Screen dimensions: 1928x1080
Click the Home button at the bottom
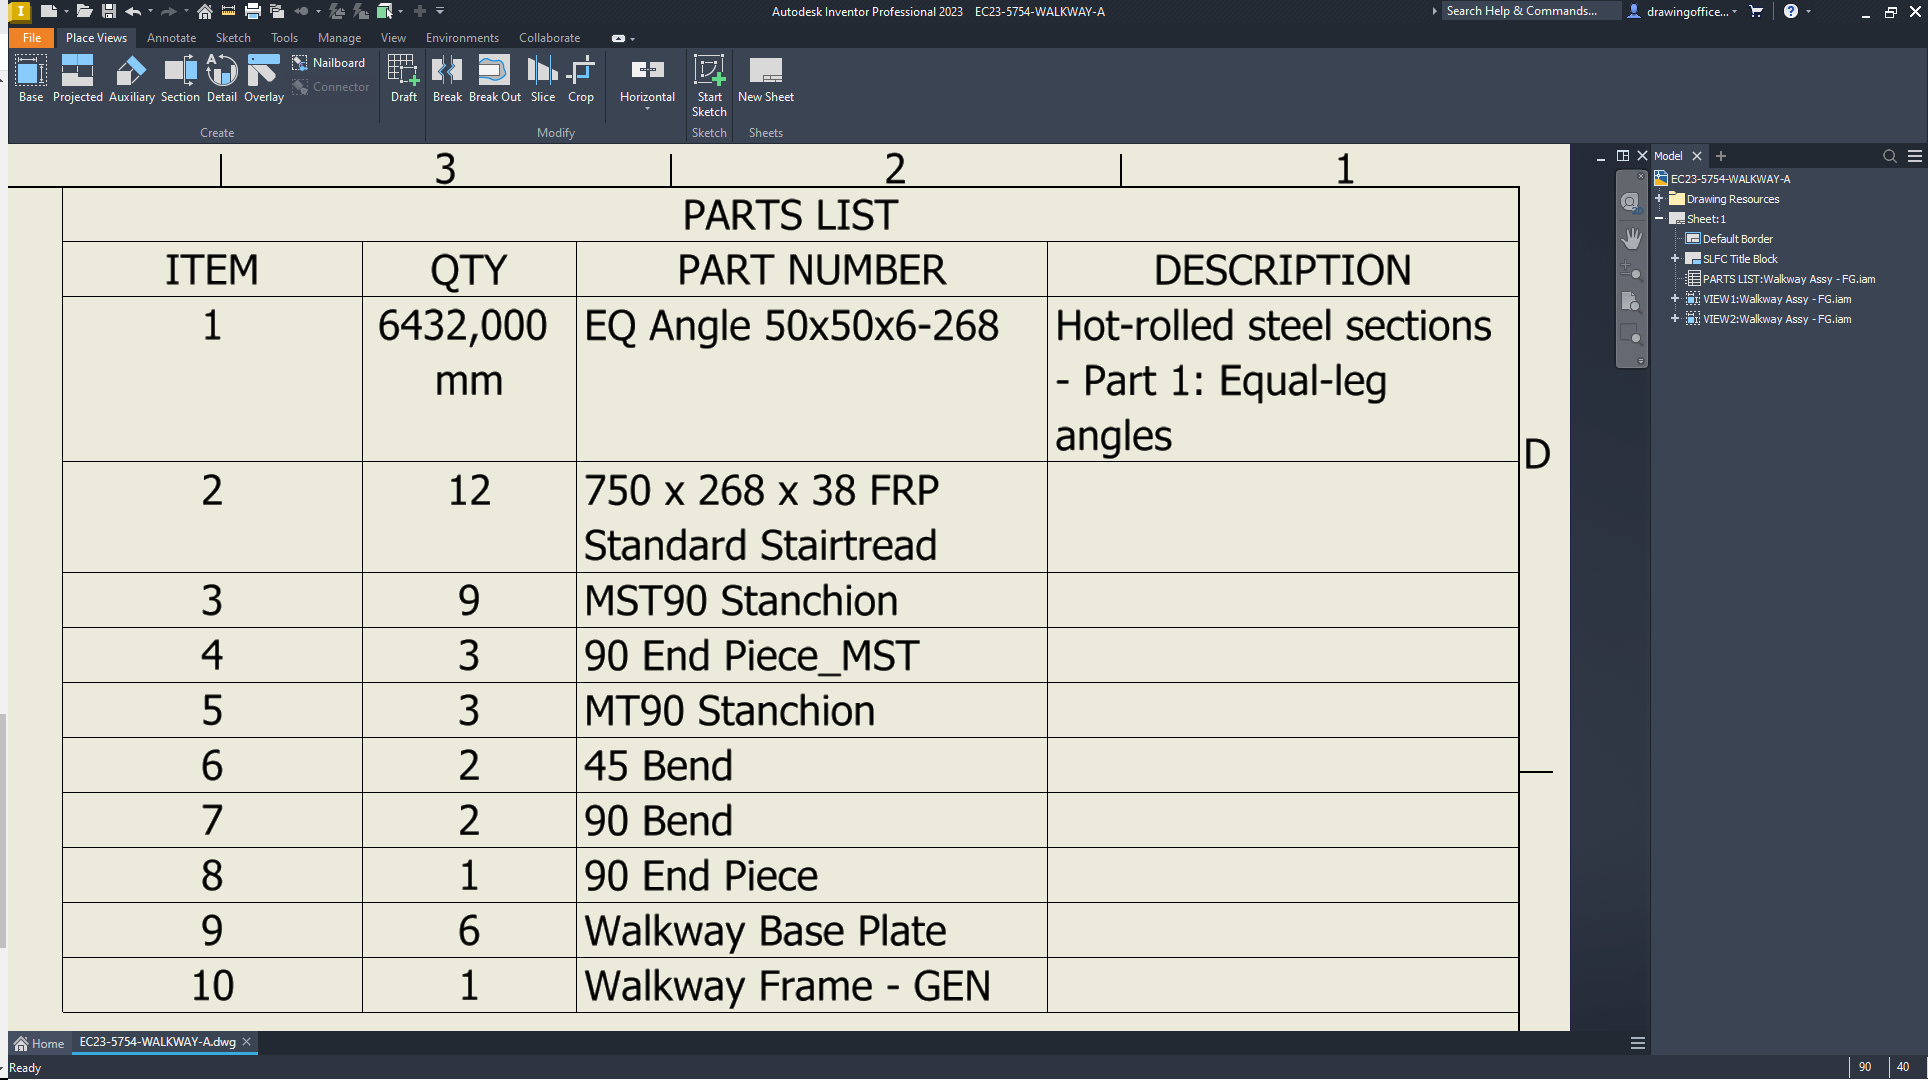(39, 1043)
